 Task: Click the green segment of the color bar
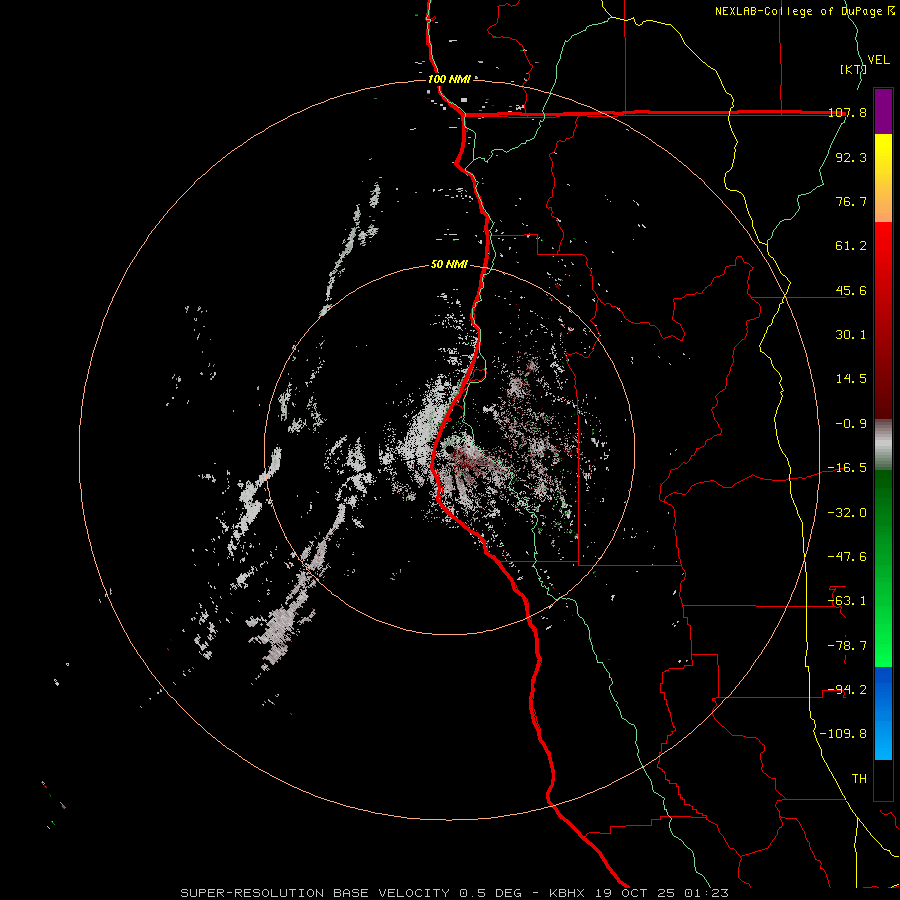pyautogui.click(x=883, y=568)
